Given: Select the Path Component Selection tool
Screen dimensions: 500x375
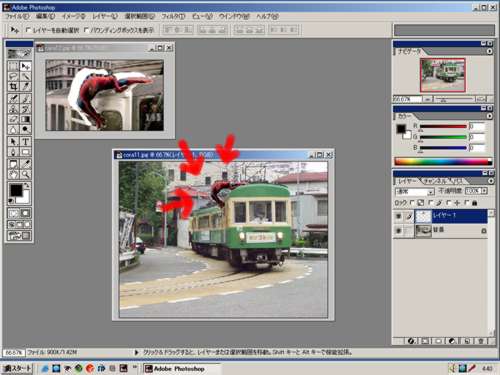Looking at the screenshot, I should tap(13, 142).
